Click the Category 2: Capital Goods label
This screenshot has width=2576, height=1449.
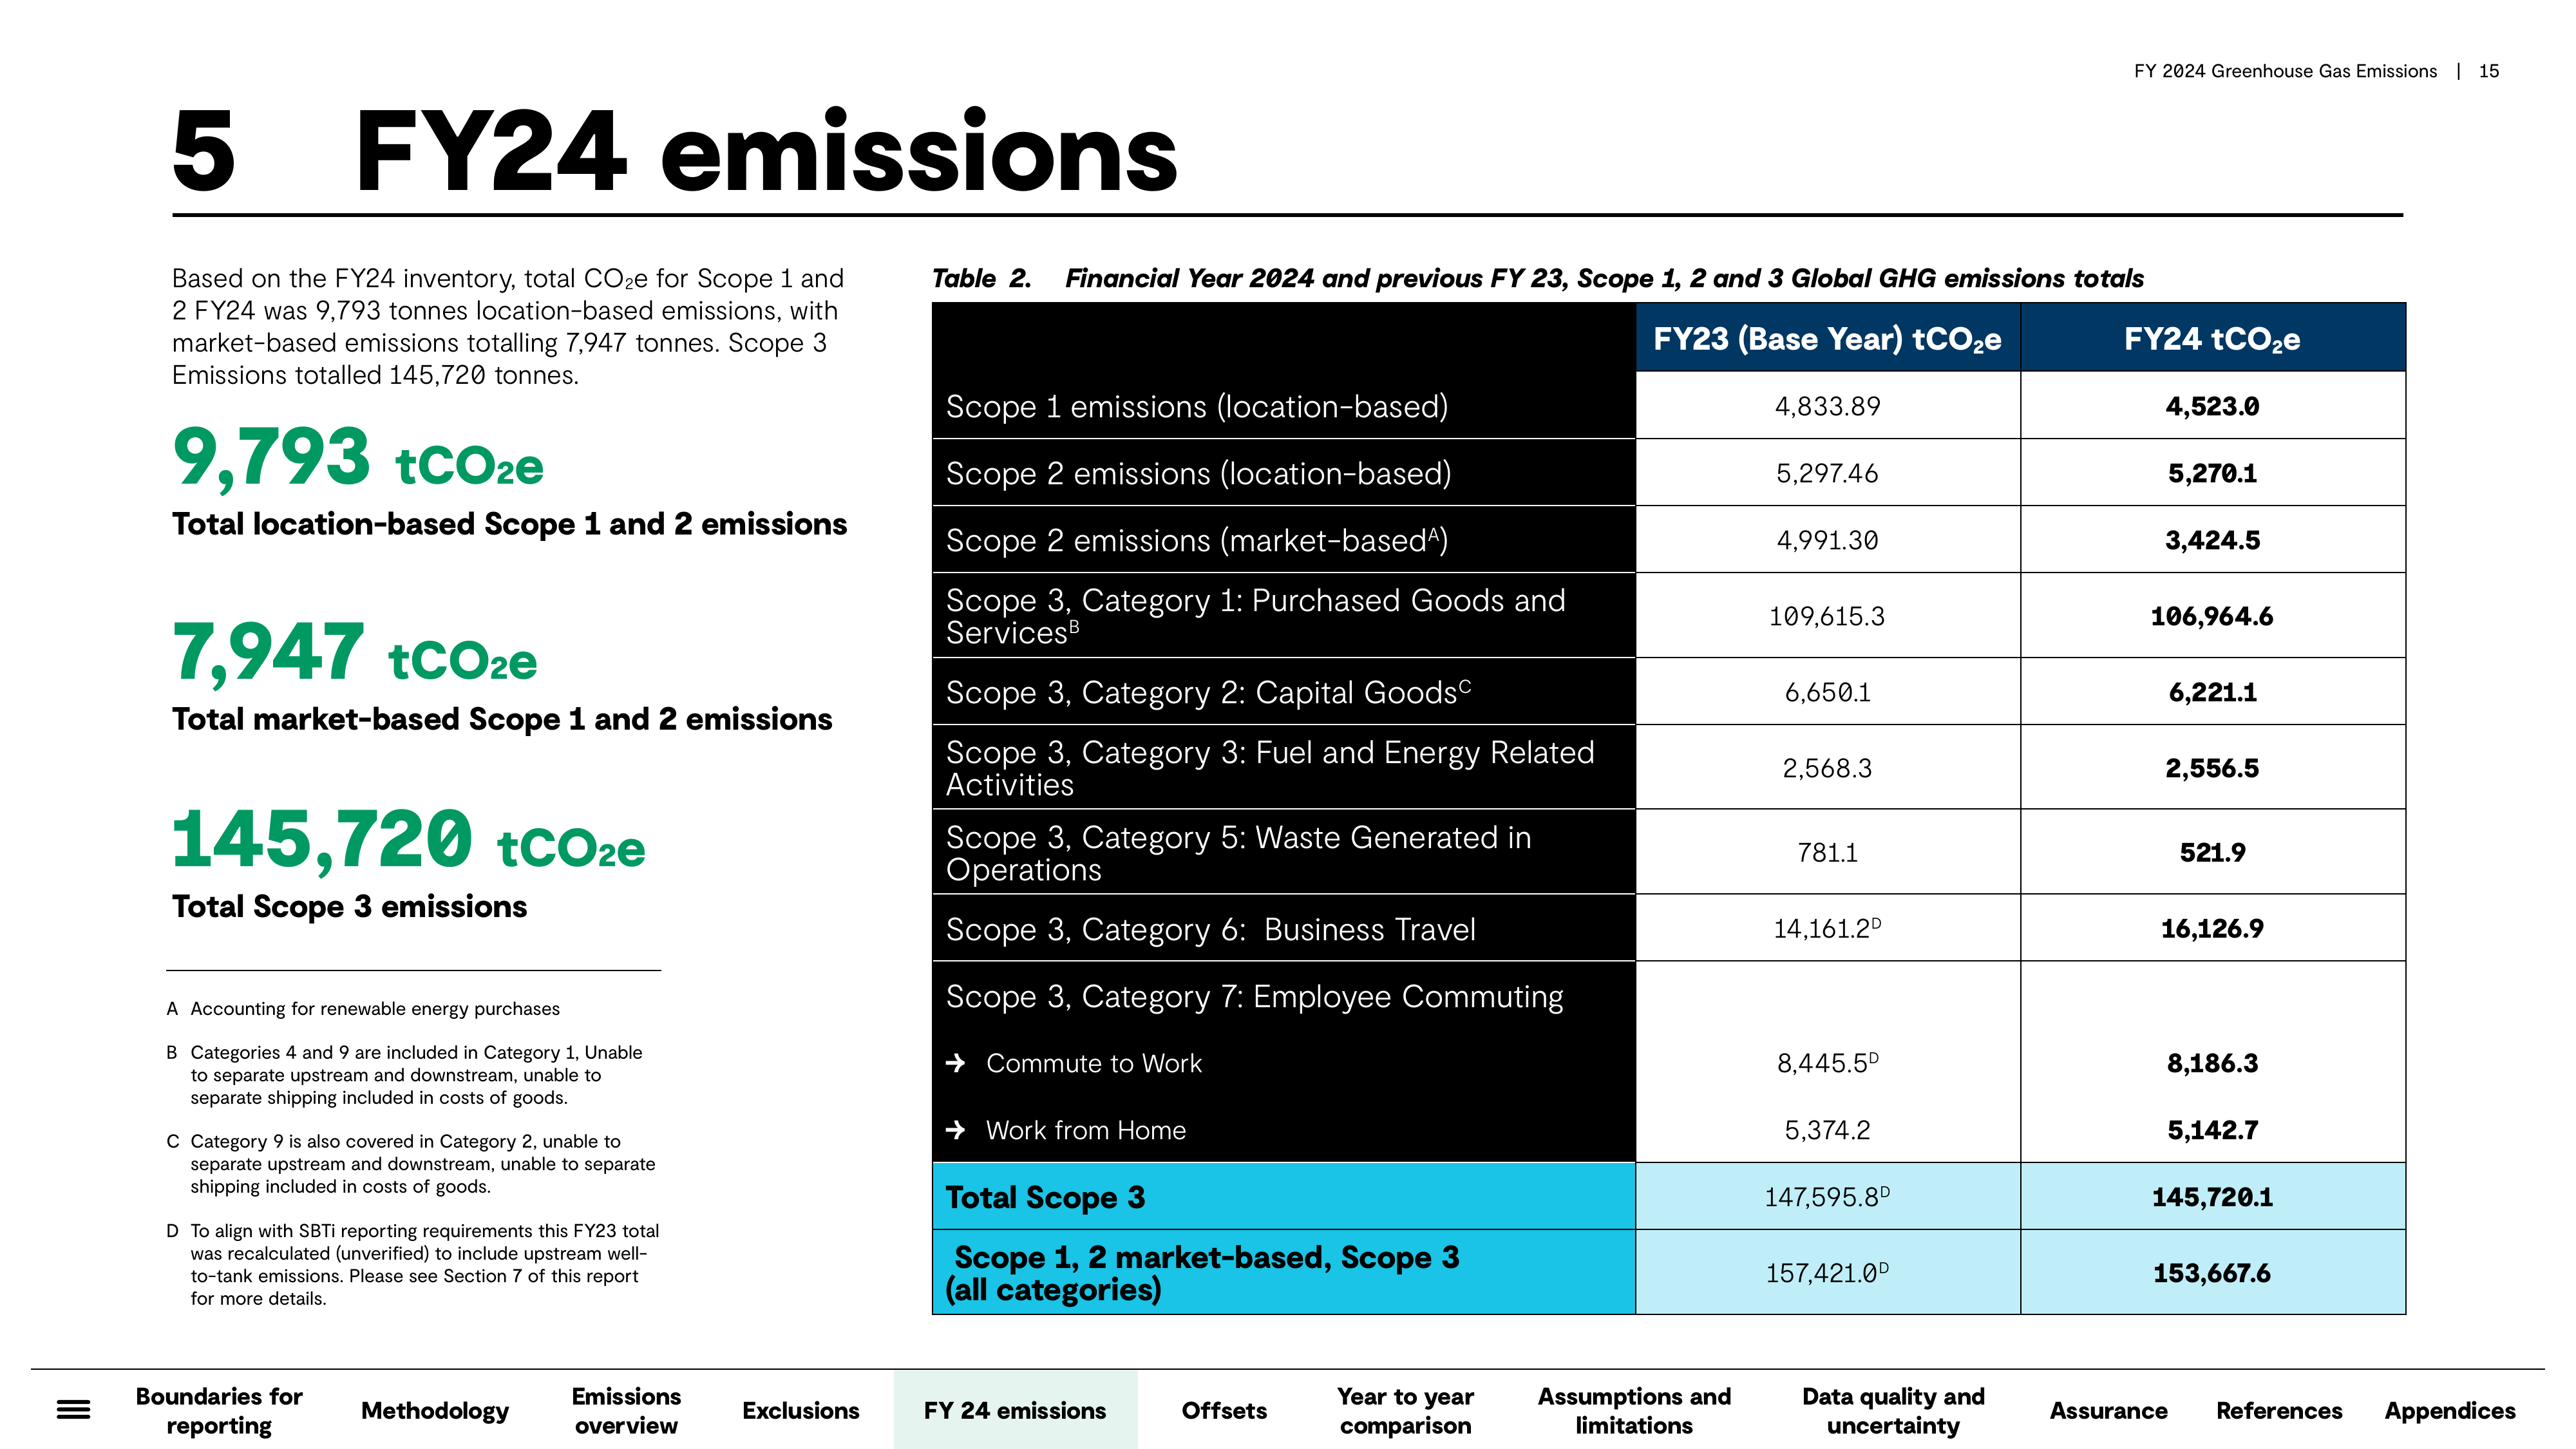point(1208,692)
